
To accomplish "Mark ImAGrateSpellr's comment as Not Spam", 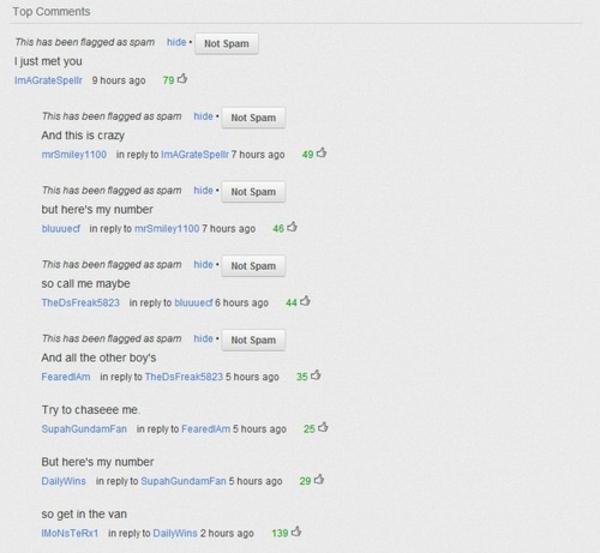I will (227, 44).
